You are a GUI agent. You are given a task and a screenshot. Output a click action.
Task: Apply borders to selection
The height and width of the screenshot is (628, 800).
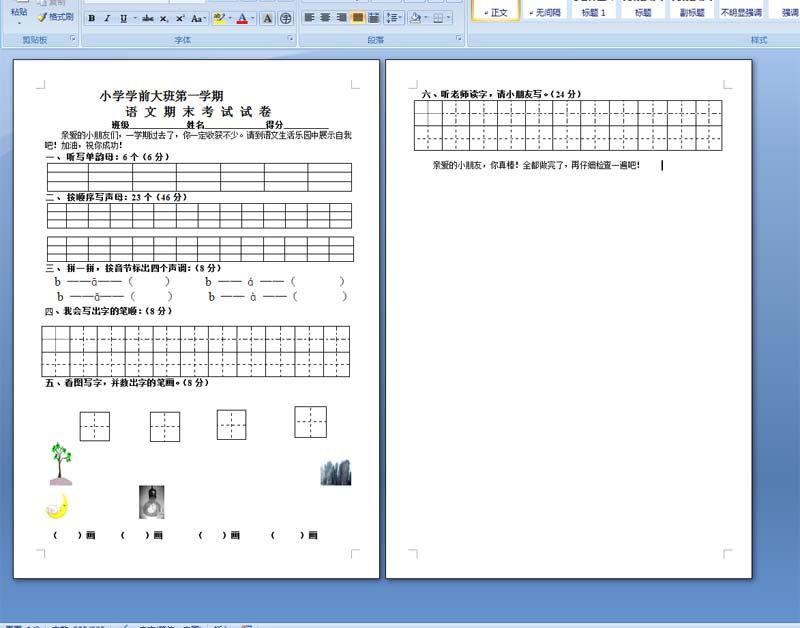click(x=438, y=18)
